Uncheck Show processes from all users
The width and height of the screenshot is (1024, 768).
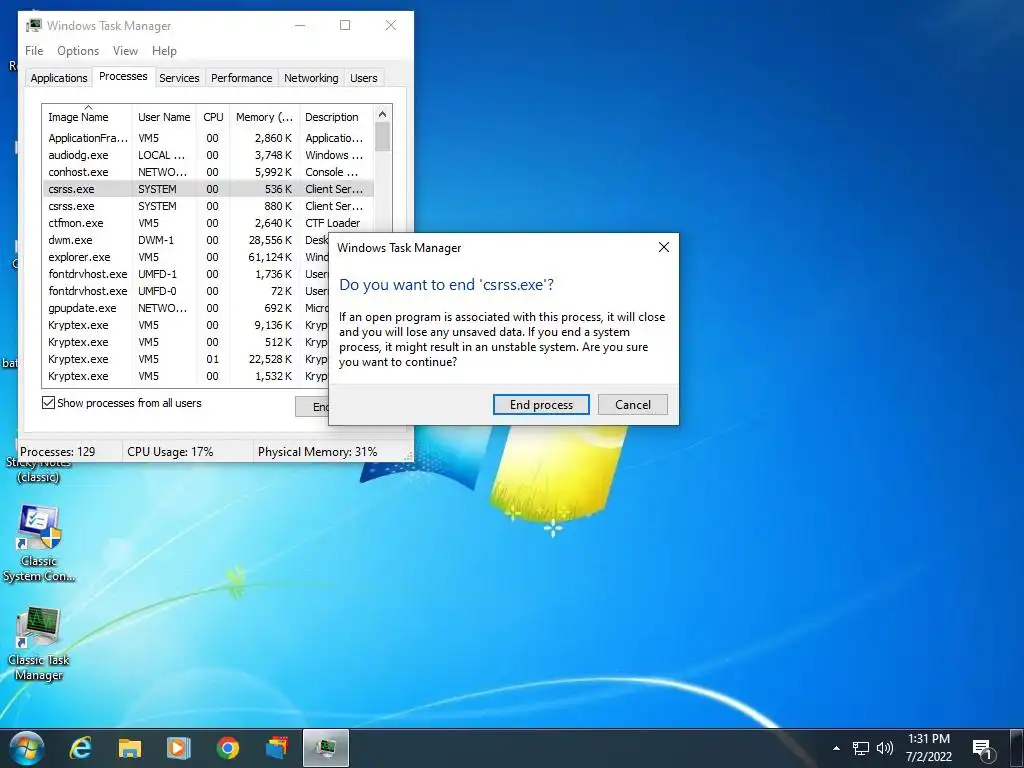click(x=48, y=402)
